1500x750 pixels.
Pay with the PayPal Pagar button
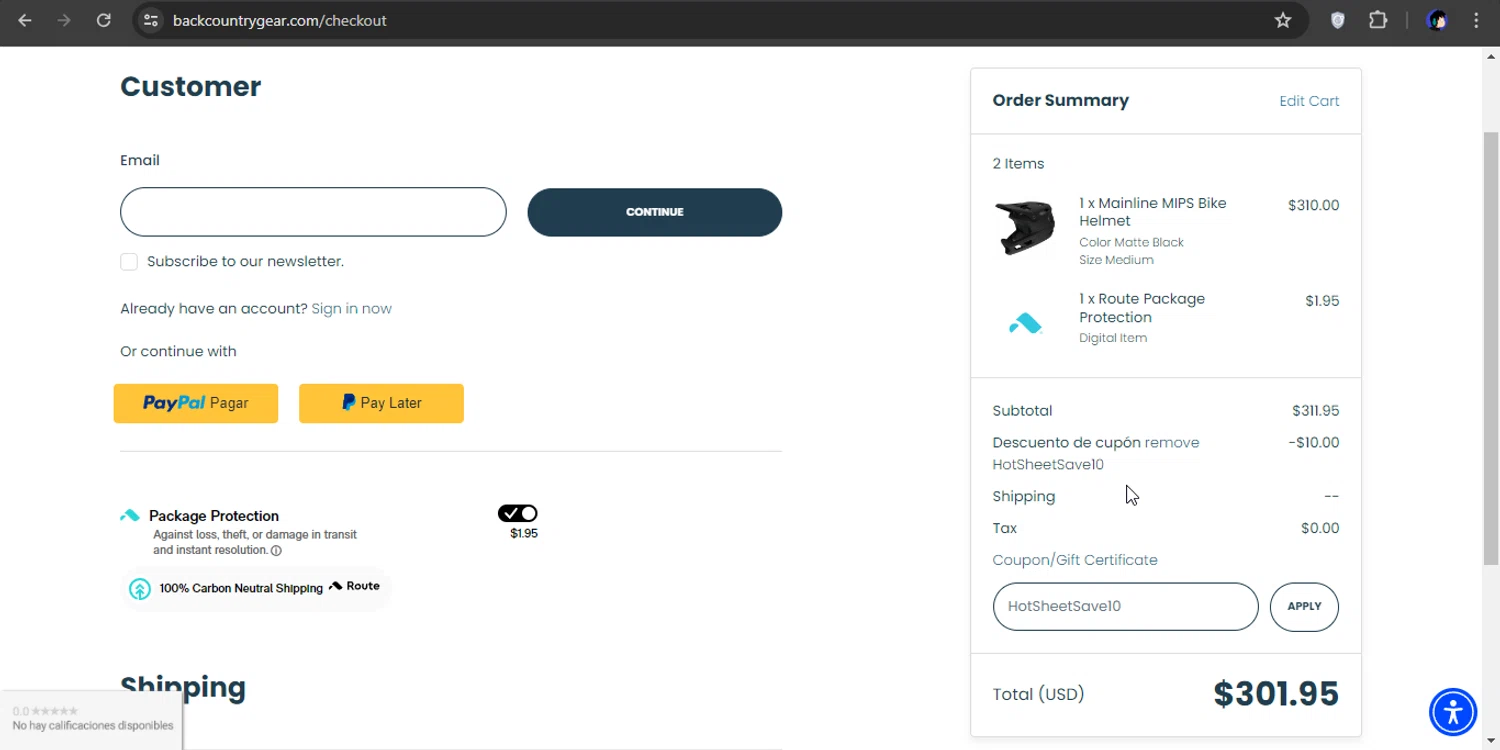196,403
